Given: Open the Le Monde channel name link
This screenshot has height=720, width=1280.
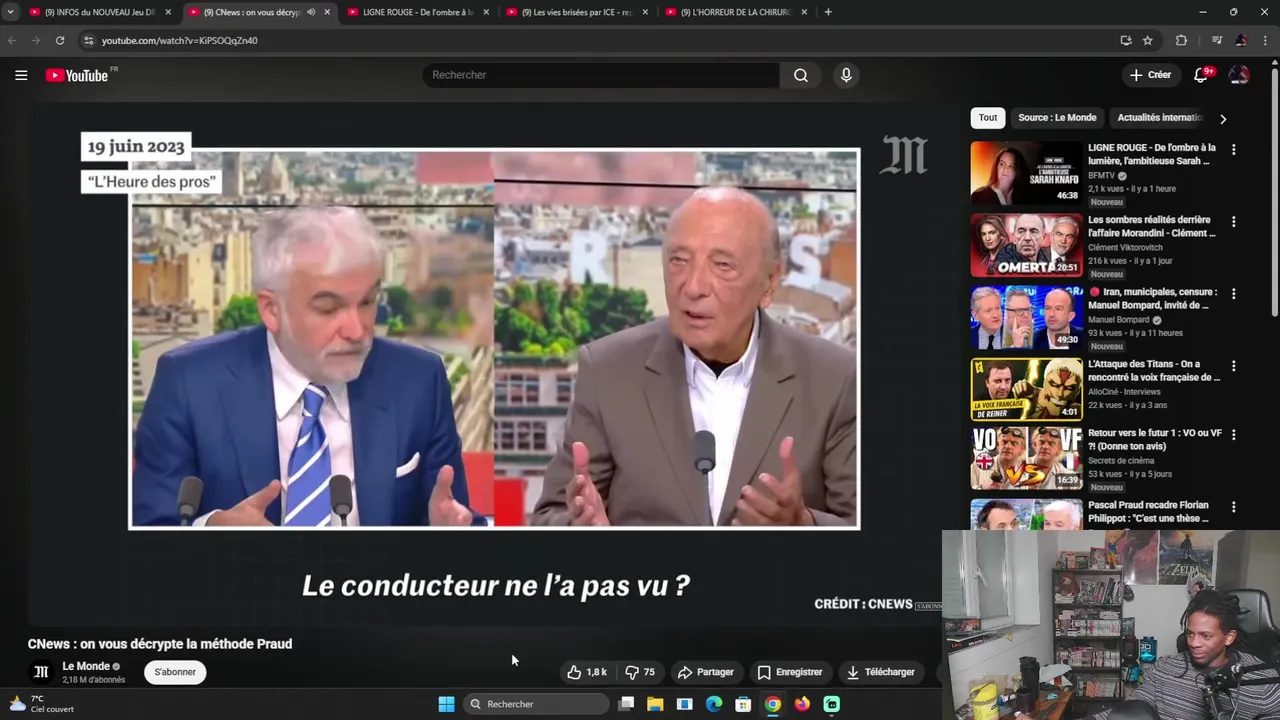Looking at the screenshot, I should [x=86, y=666].
